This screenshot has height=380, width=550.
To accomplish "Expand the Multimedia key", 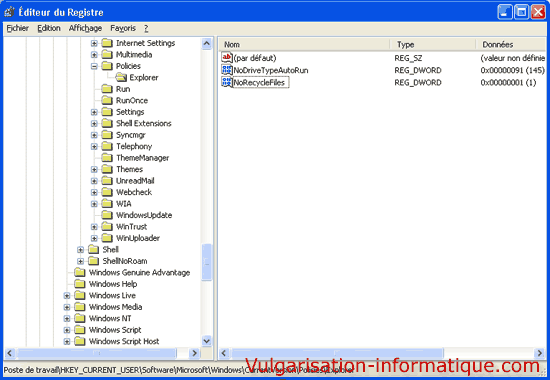I will 94,55.
